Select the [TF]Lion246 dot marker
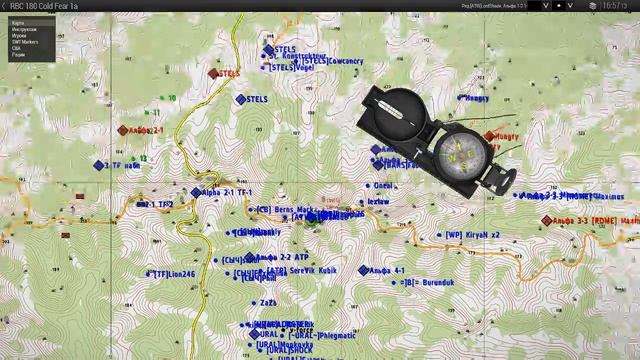The width and height of the screenshot is (640, 360). click(x=148, y=274)
